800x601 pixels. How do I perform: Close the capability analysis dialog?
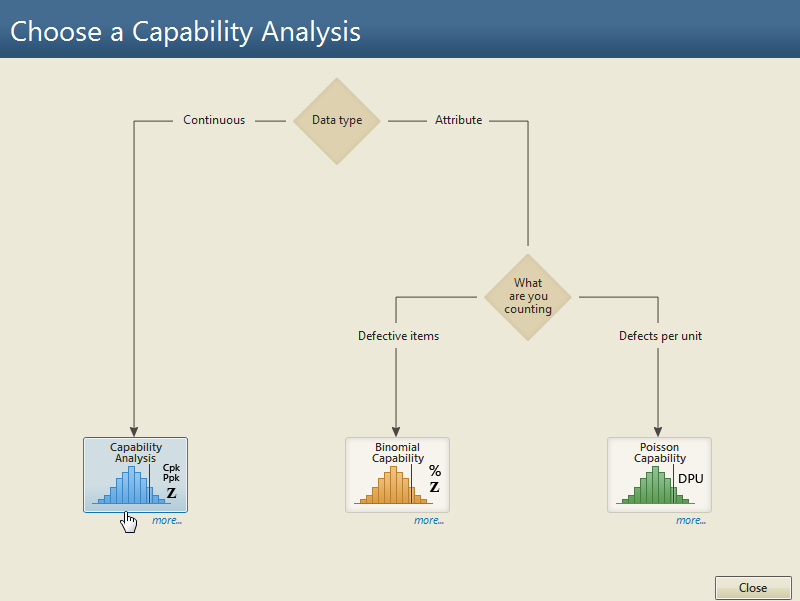click(x=753, y=588)
